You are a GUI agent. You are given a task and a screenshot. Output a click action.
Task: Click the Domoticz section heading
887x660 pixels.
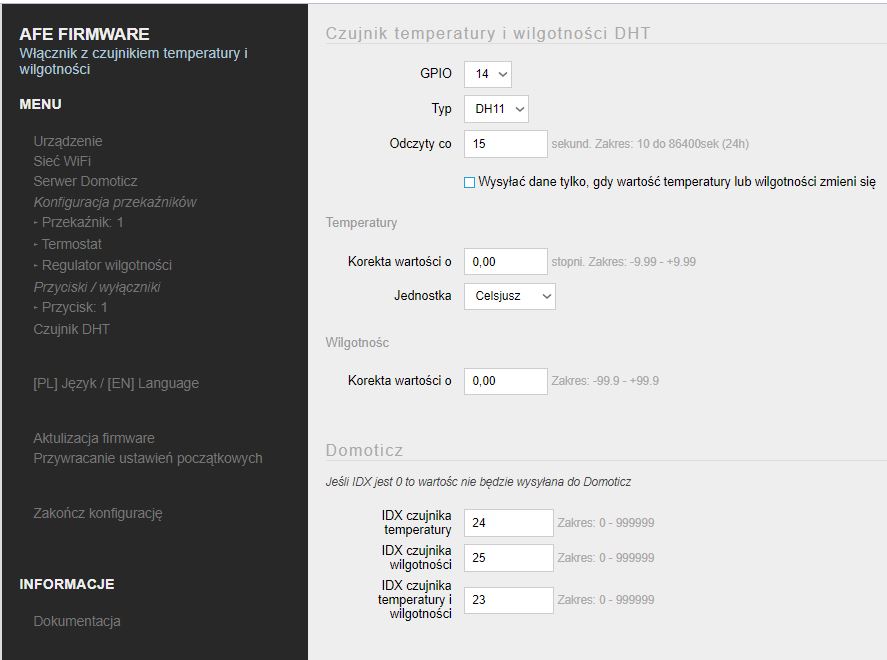[364, 451]
